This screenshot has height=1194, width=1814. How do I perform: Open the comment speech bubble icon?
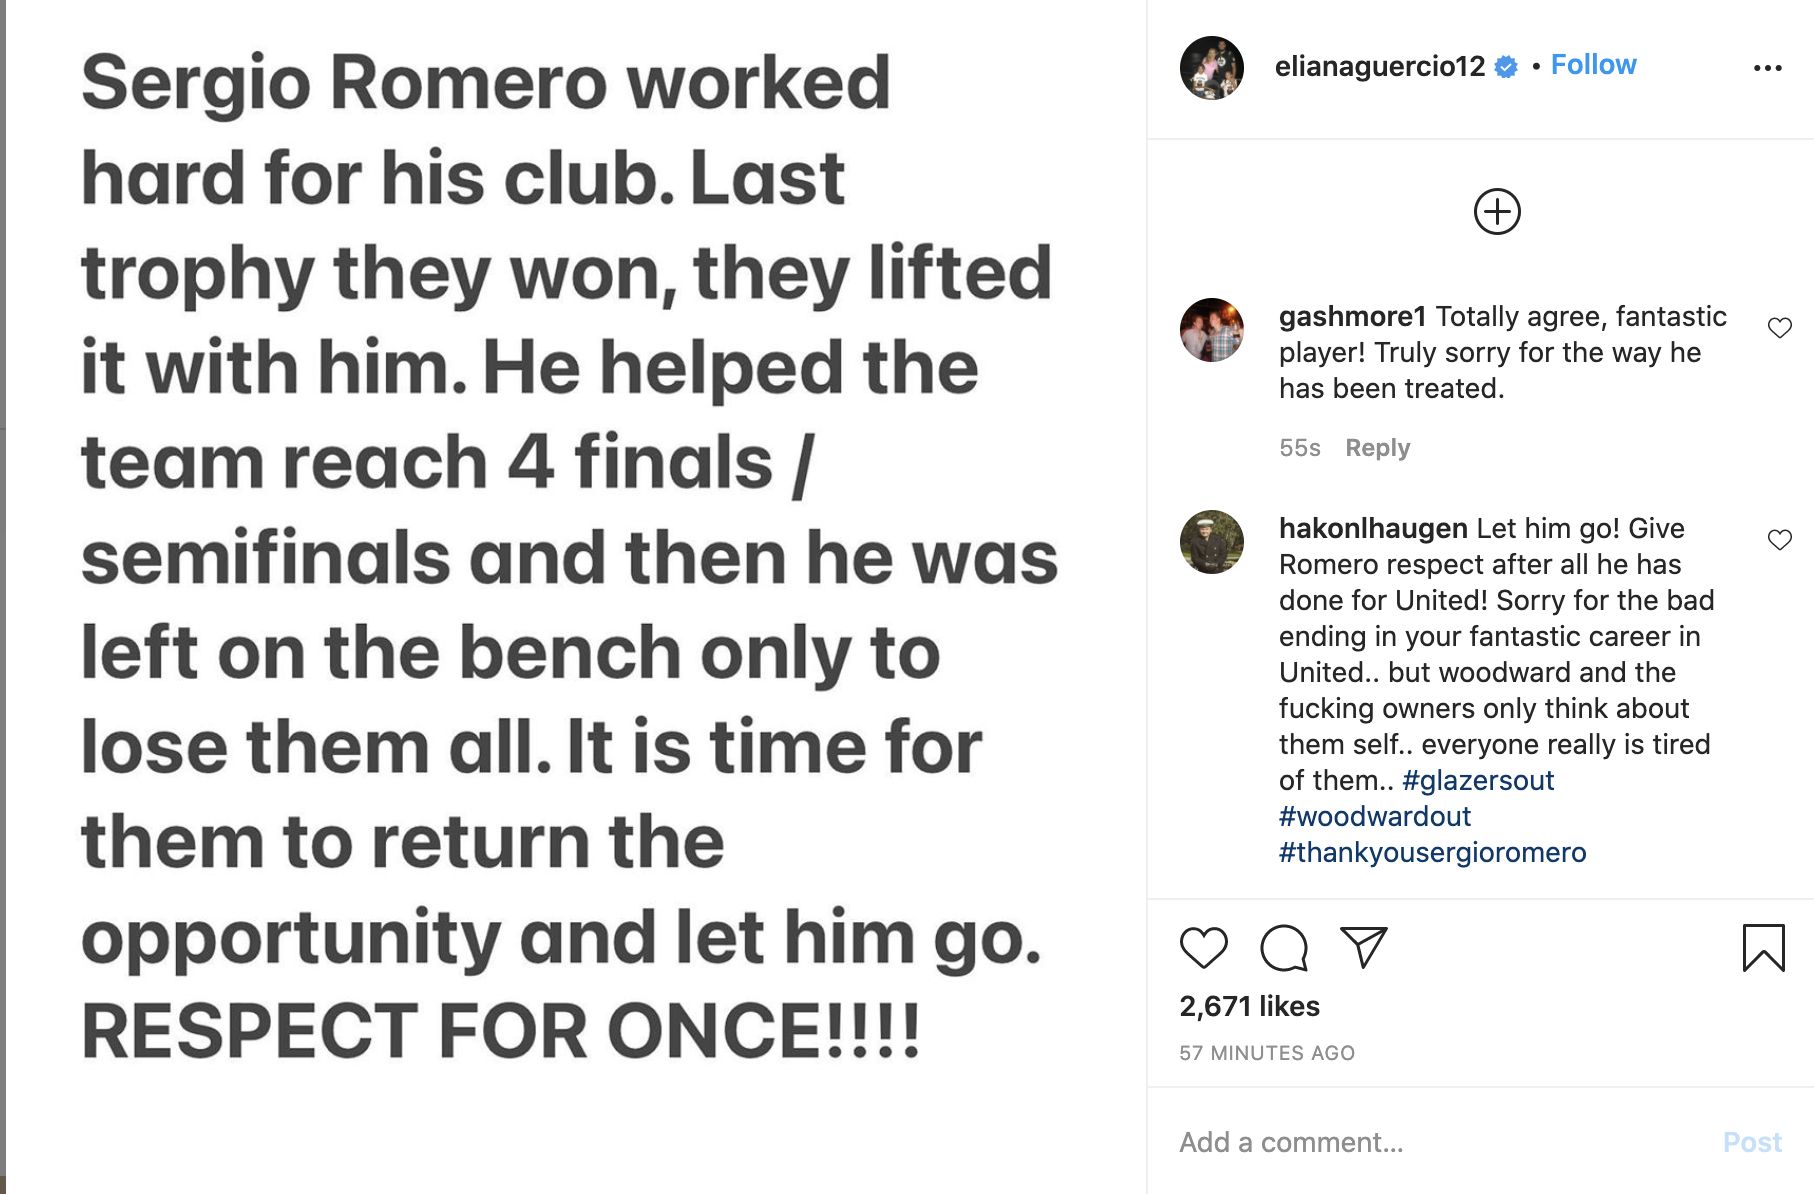point(1284,947)
